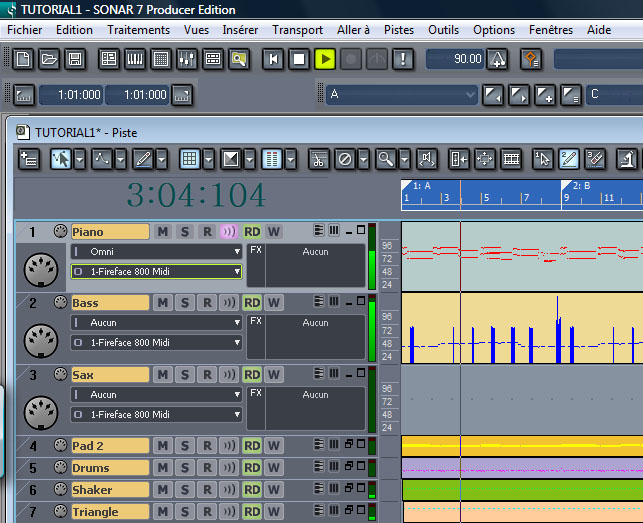The width and height of the screenshot is (643, 523).
Task: Stop playback
Action: pyautogui.click(x=299, y=59)
